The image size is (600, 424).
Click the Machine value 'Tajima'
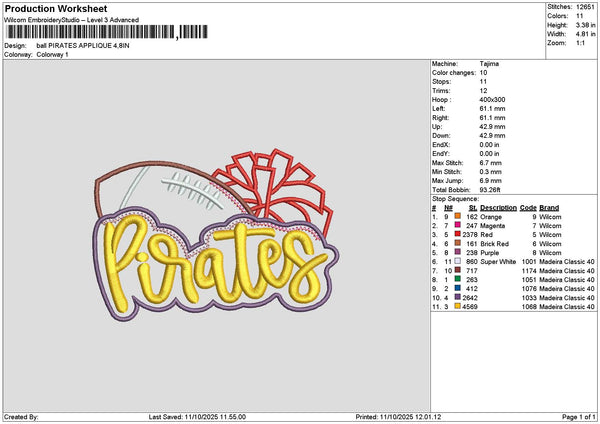pos(489,64)
